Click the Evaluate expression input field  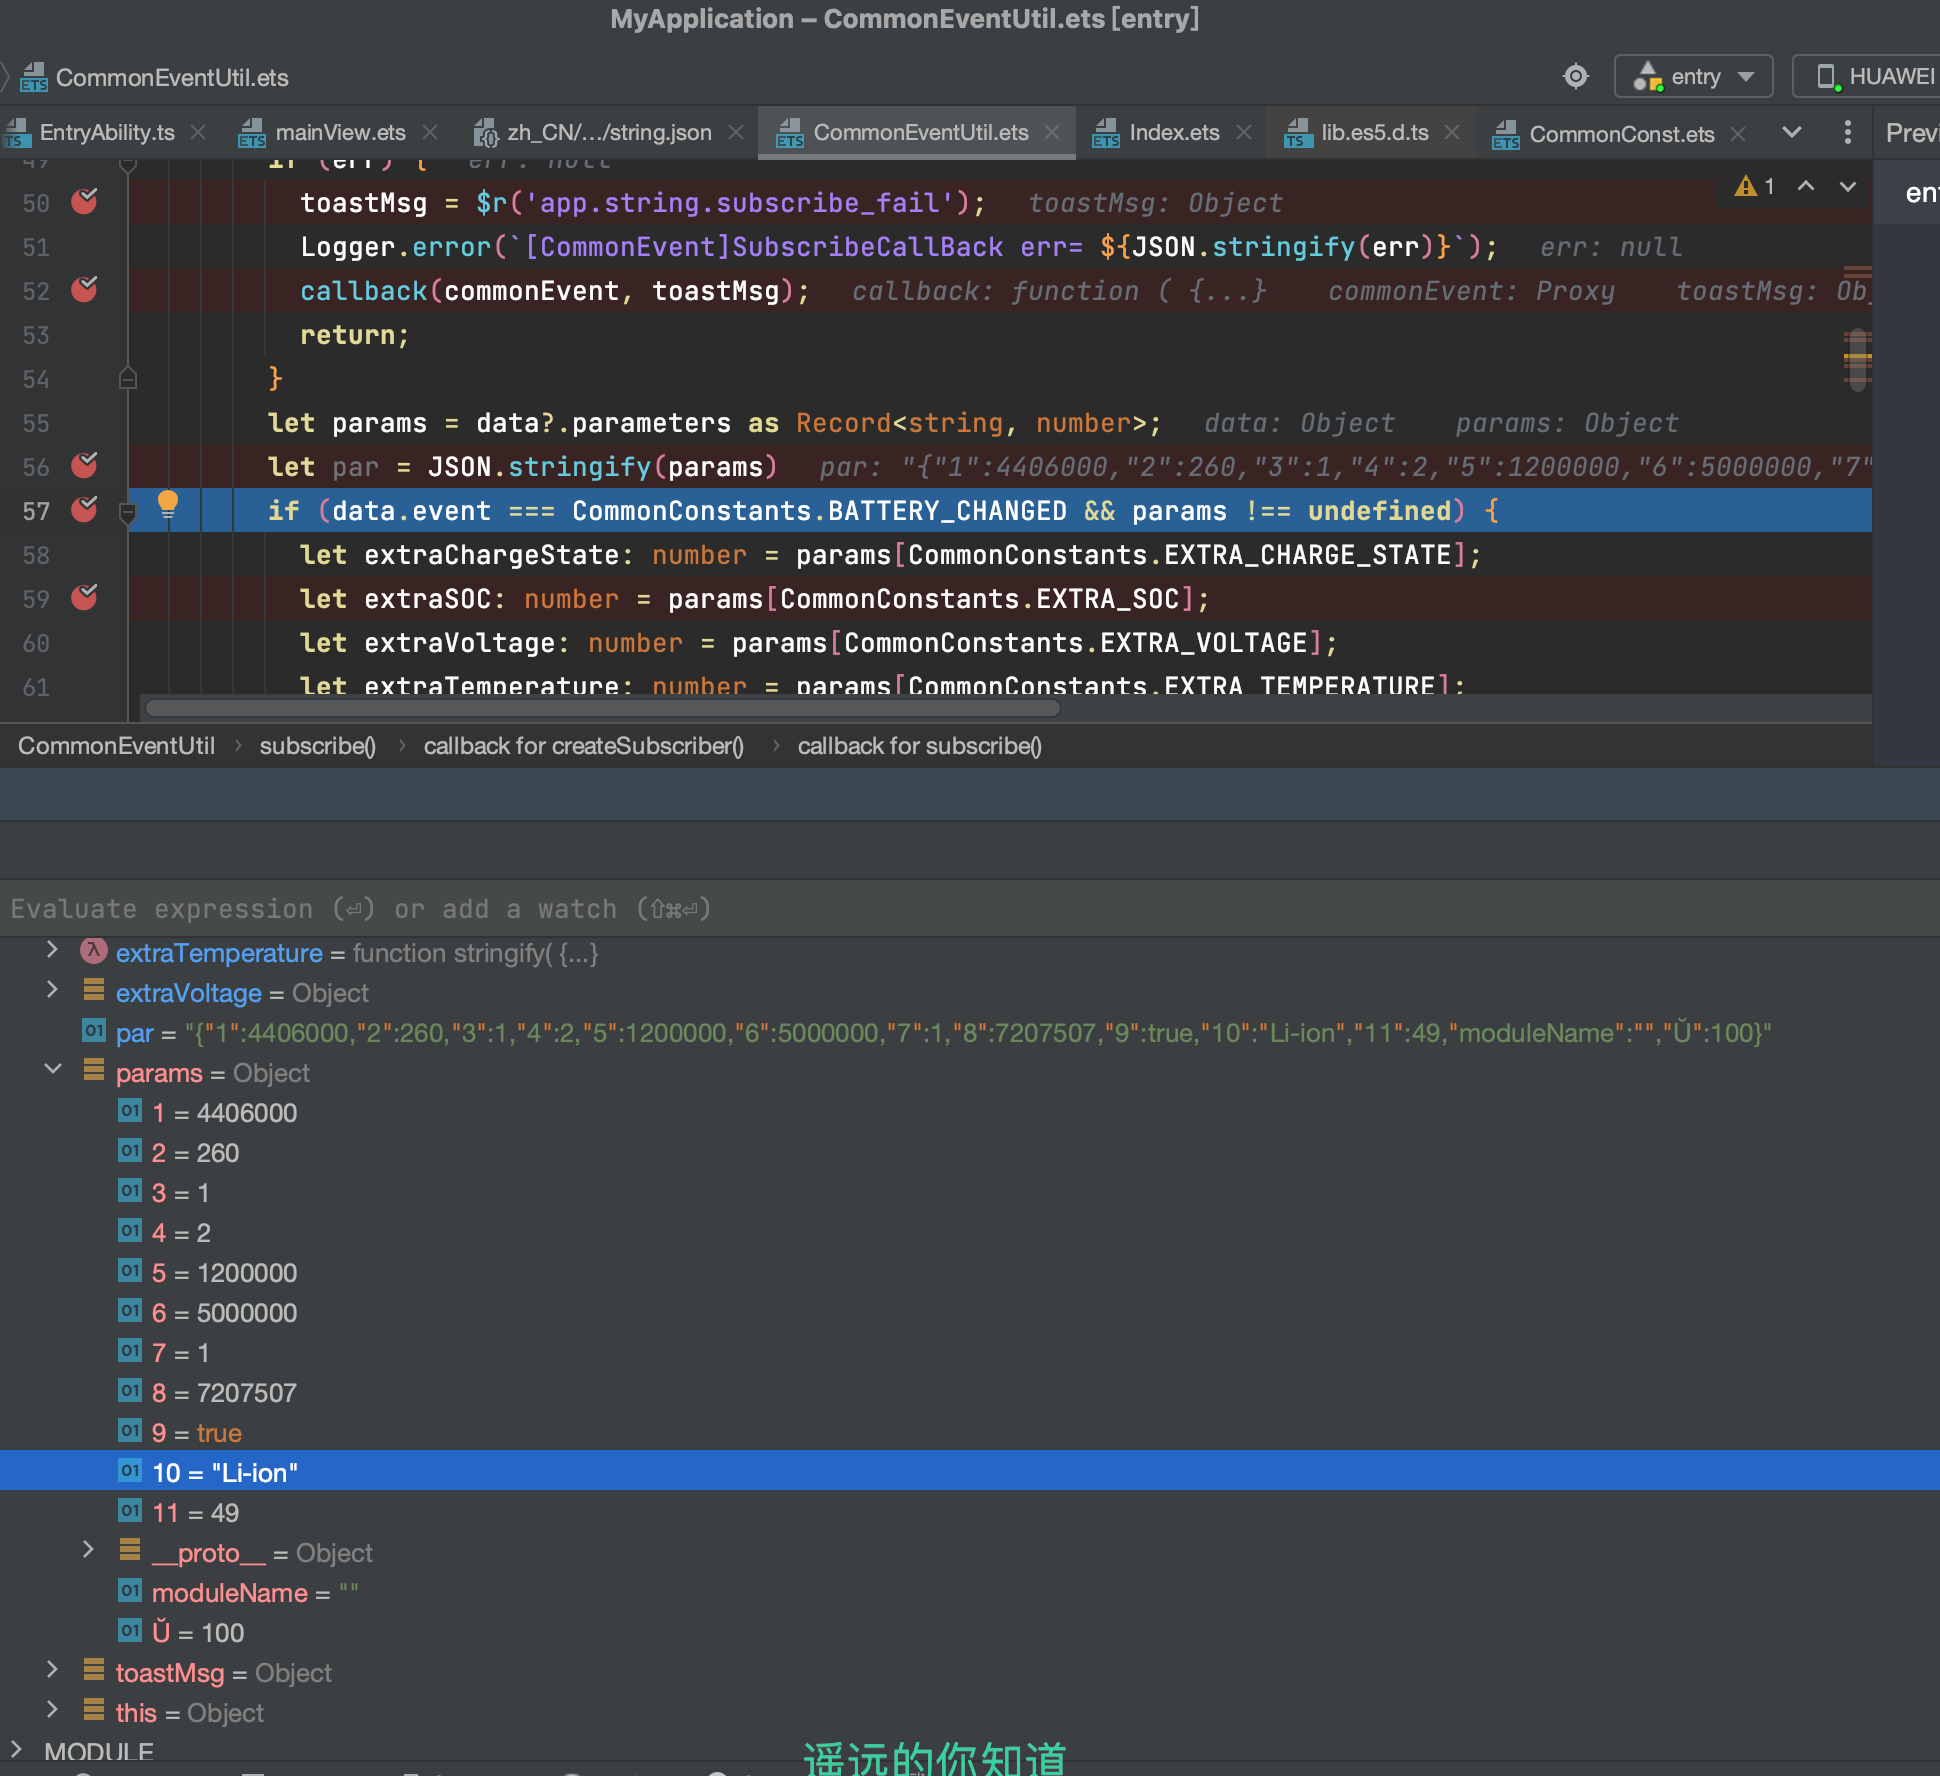click(x=970, y=909)
